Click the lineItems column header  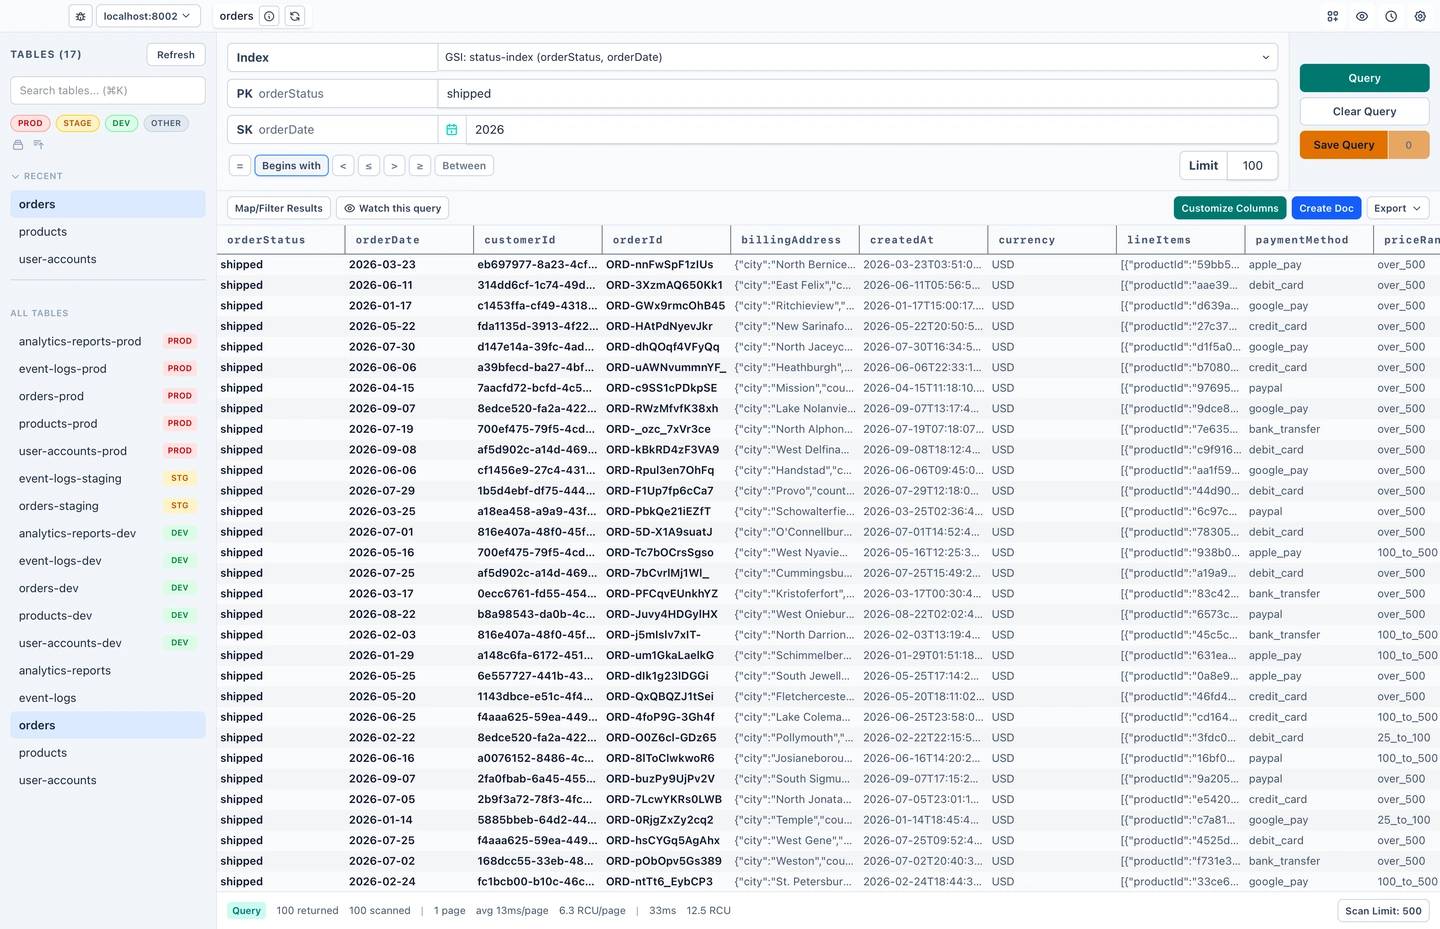coord(1181,240)
